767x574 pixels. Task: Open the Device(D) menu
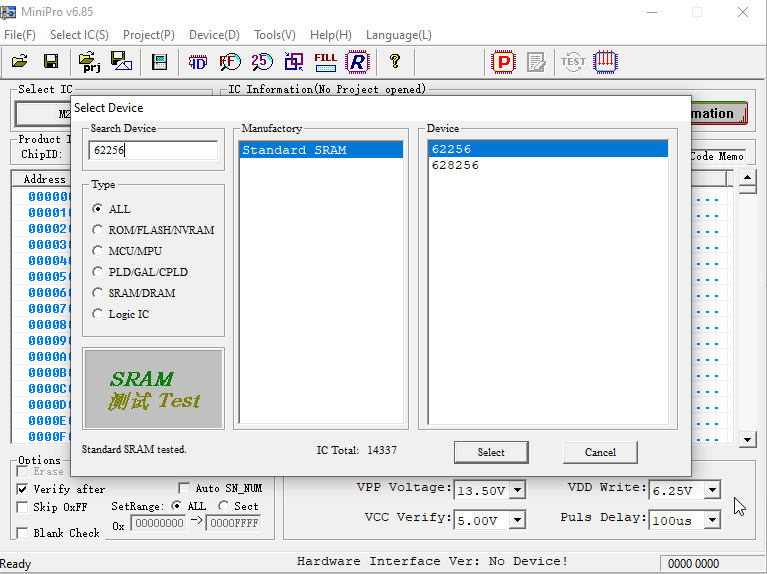click(x=214, y=35)
